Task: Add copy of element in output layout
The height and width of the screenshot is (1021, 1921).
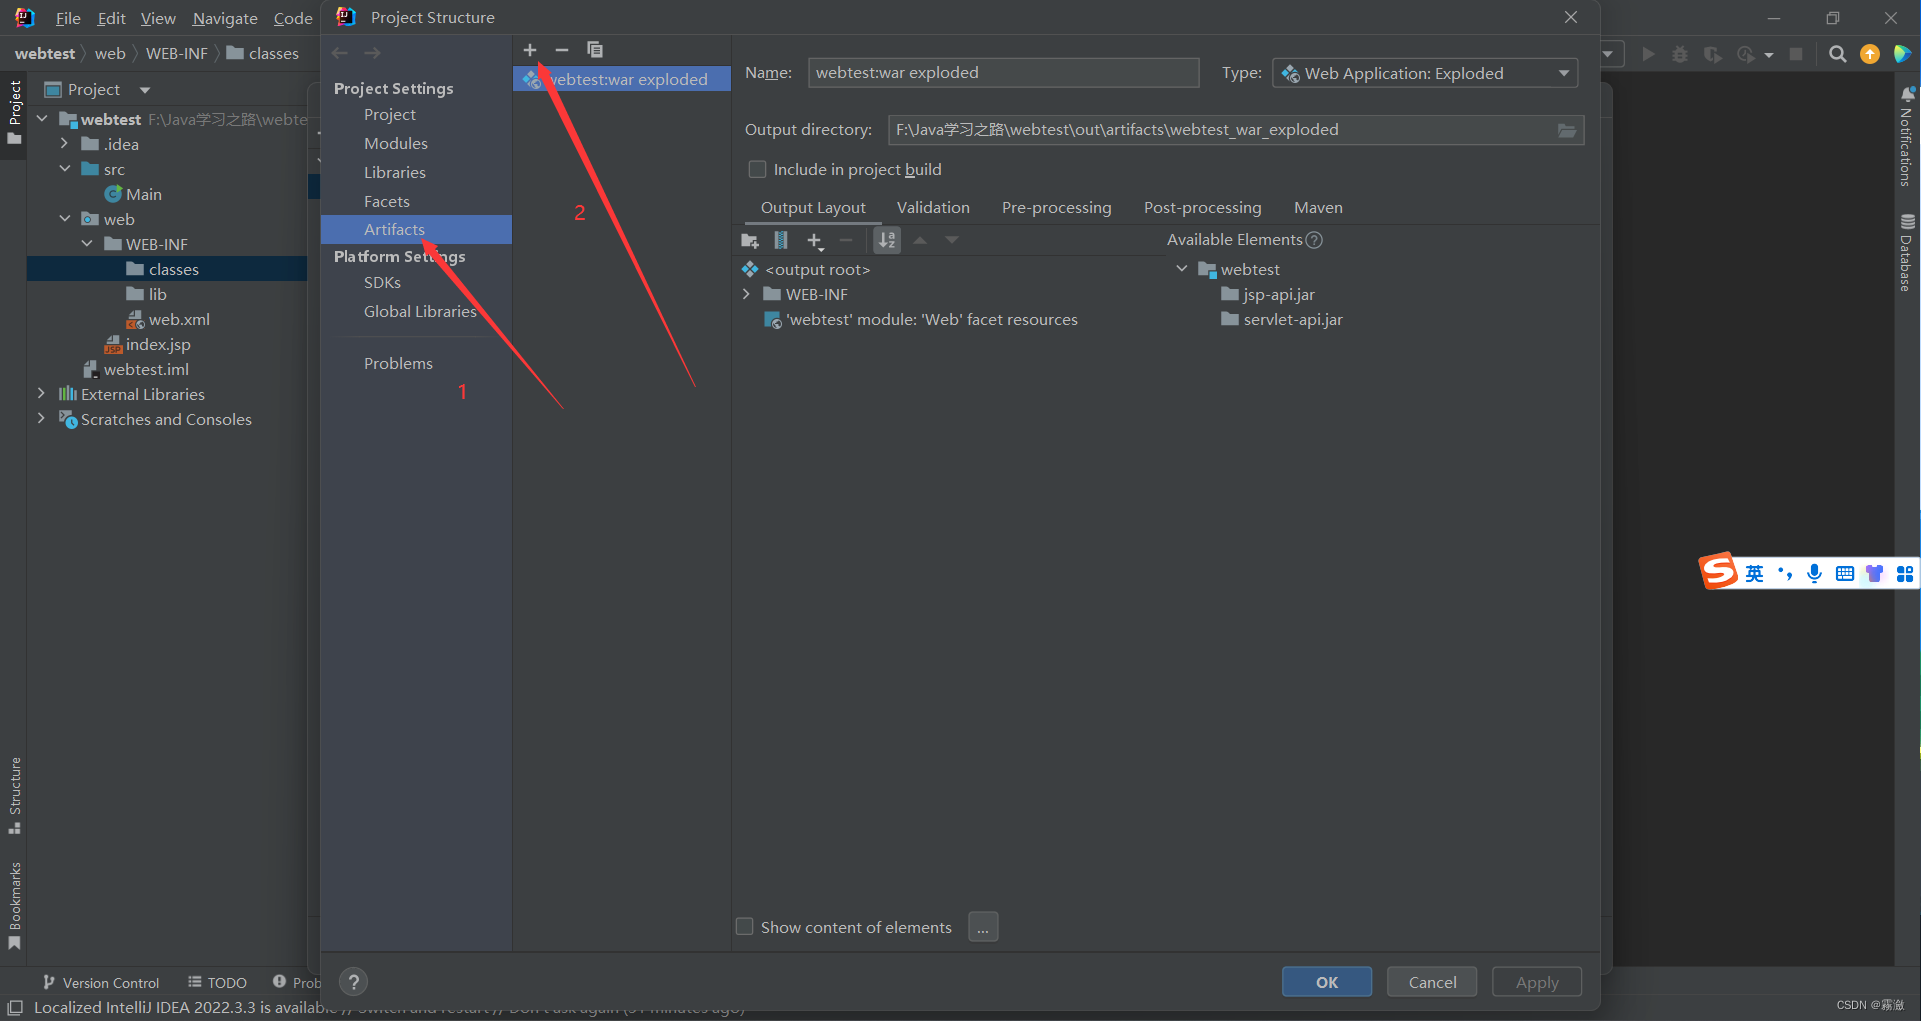Action: (815, 240)
